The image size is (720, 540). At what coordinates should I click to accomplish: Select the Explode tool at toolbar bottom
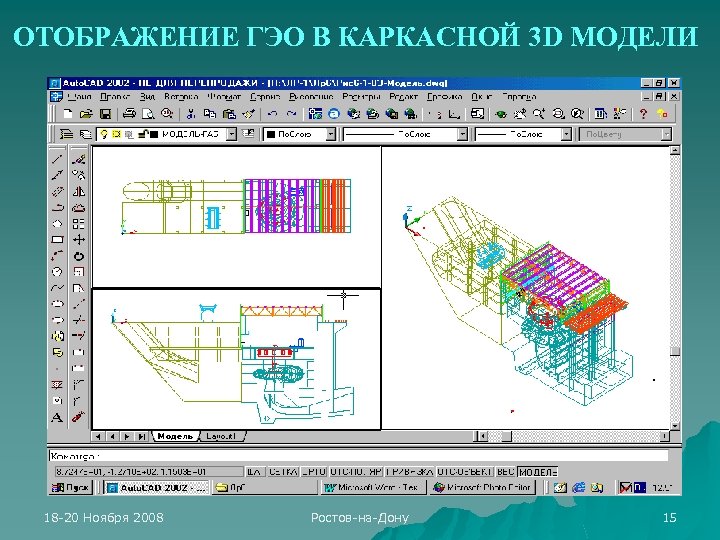pyautogui.click(x=79, y=417)
